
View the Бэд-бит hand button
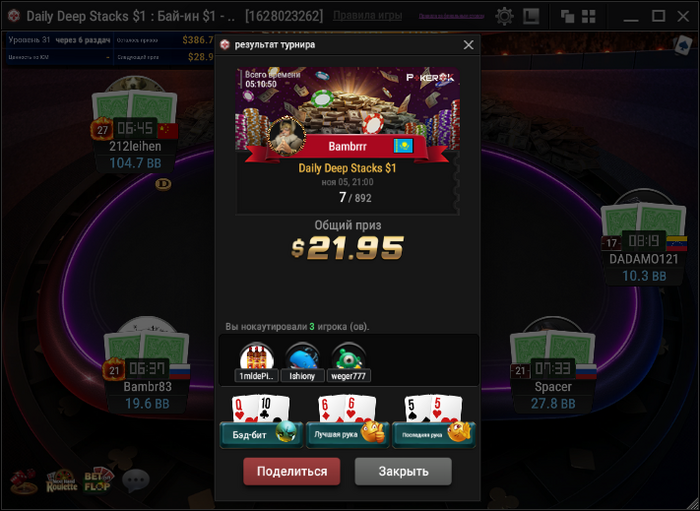(x=261, y=434)
